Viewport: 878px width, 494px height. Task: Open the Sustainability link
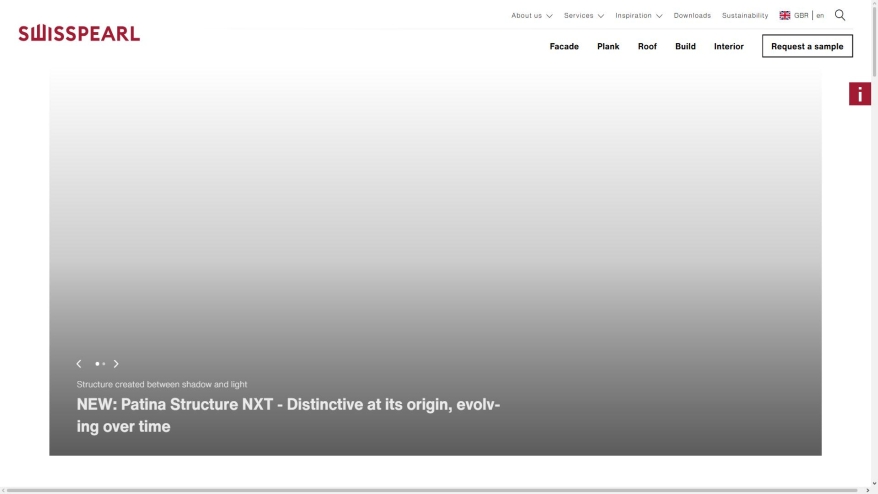(745, 16)
